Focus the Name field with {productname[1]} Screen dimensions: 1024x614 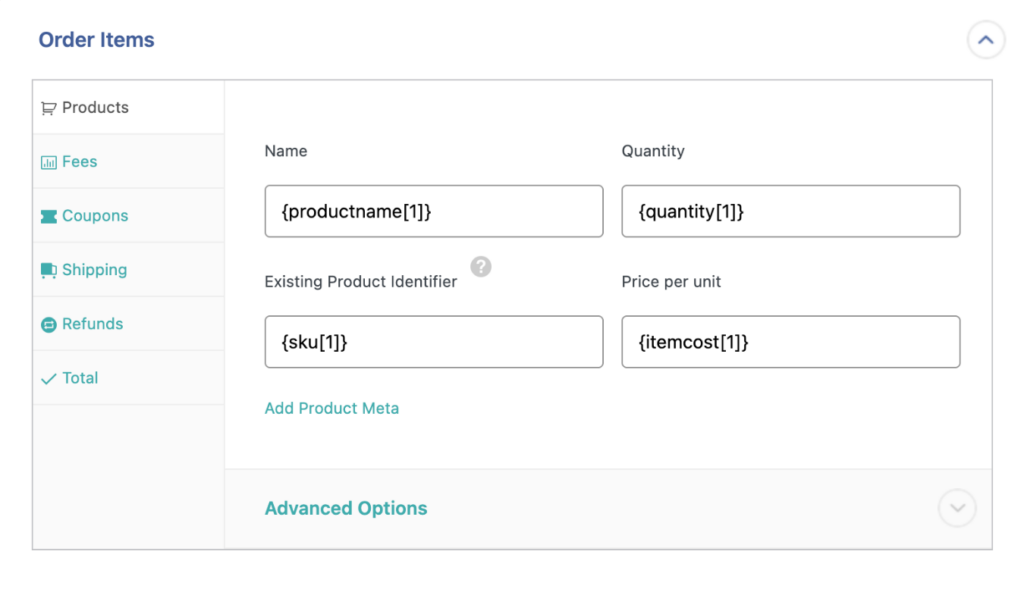pyautogui.click(x=434, y=211)
